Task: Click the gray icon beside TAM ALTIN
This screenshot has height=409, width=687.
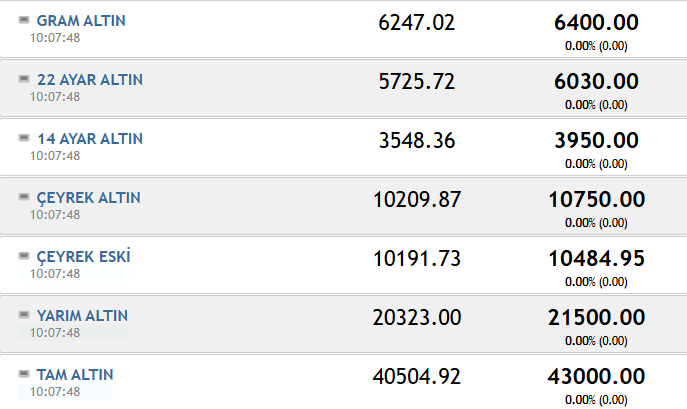Action: (24, 374)
